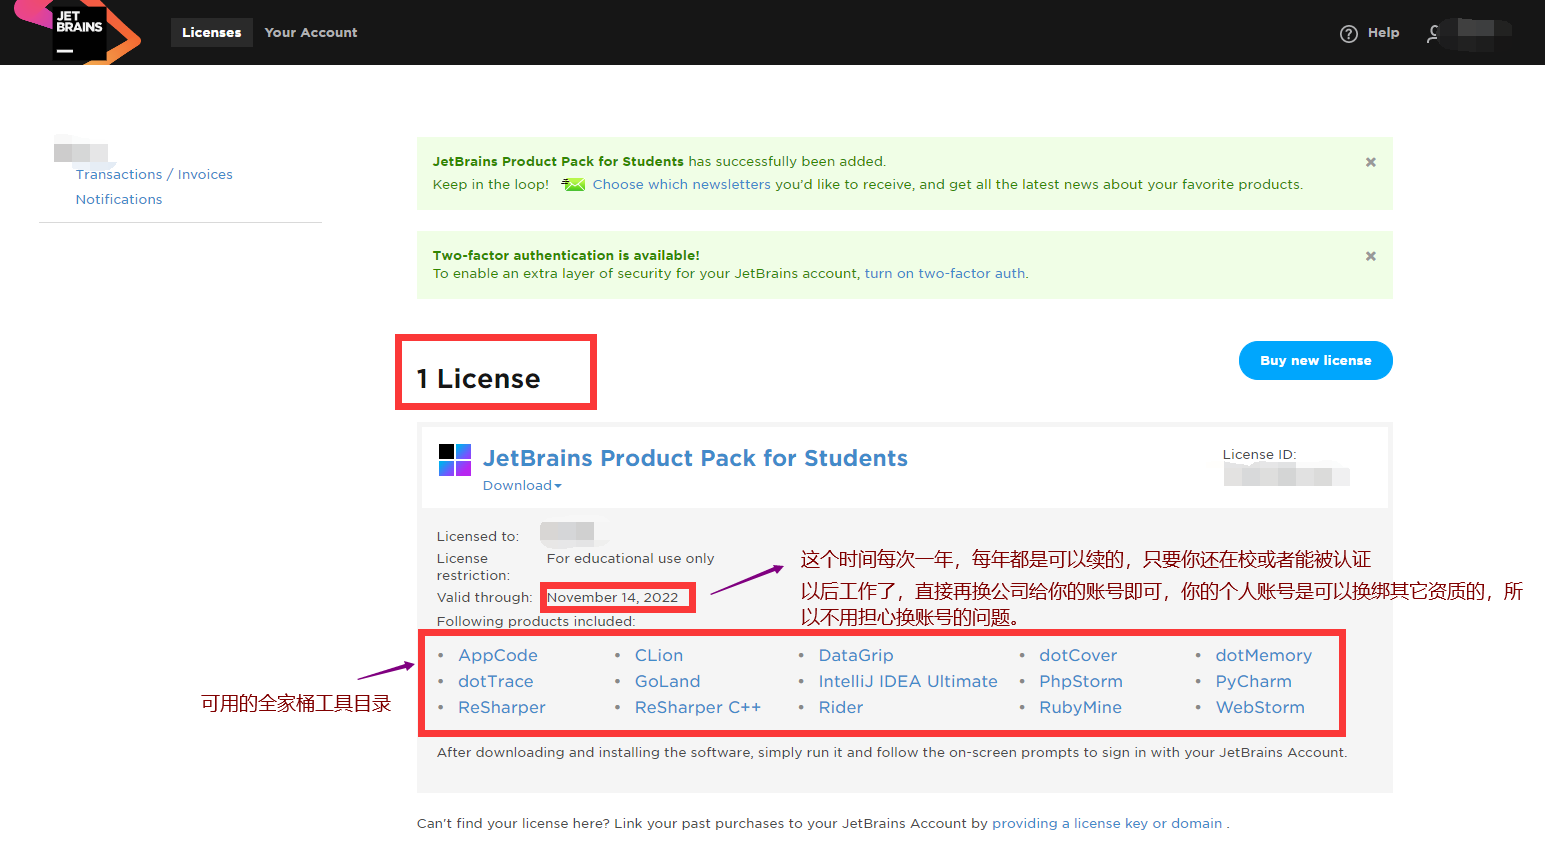Open the CLion product link

click(x=659, y=655)
